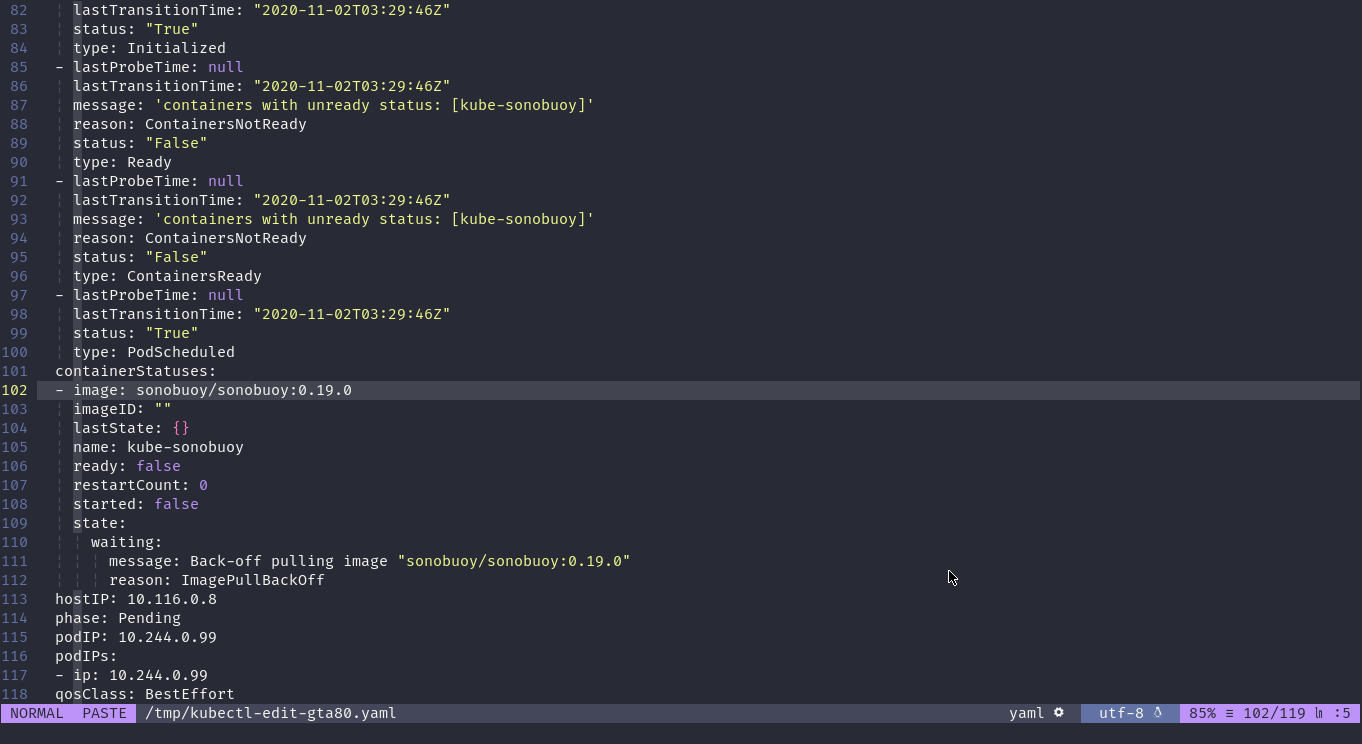The height and width of the screenshot is (744, 1362).
Task: Click hostIP 10.116.0.8
Action: click(x=136, y=599)
